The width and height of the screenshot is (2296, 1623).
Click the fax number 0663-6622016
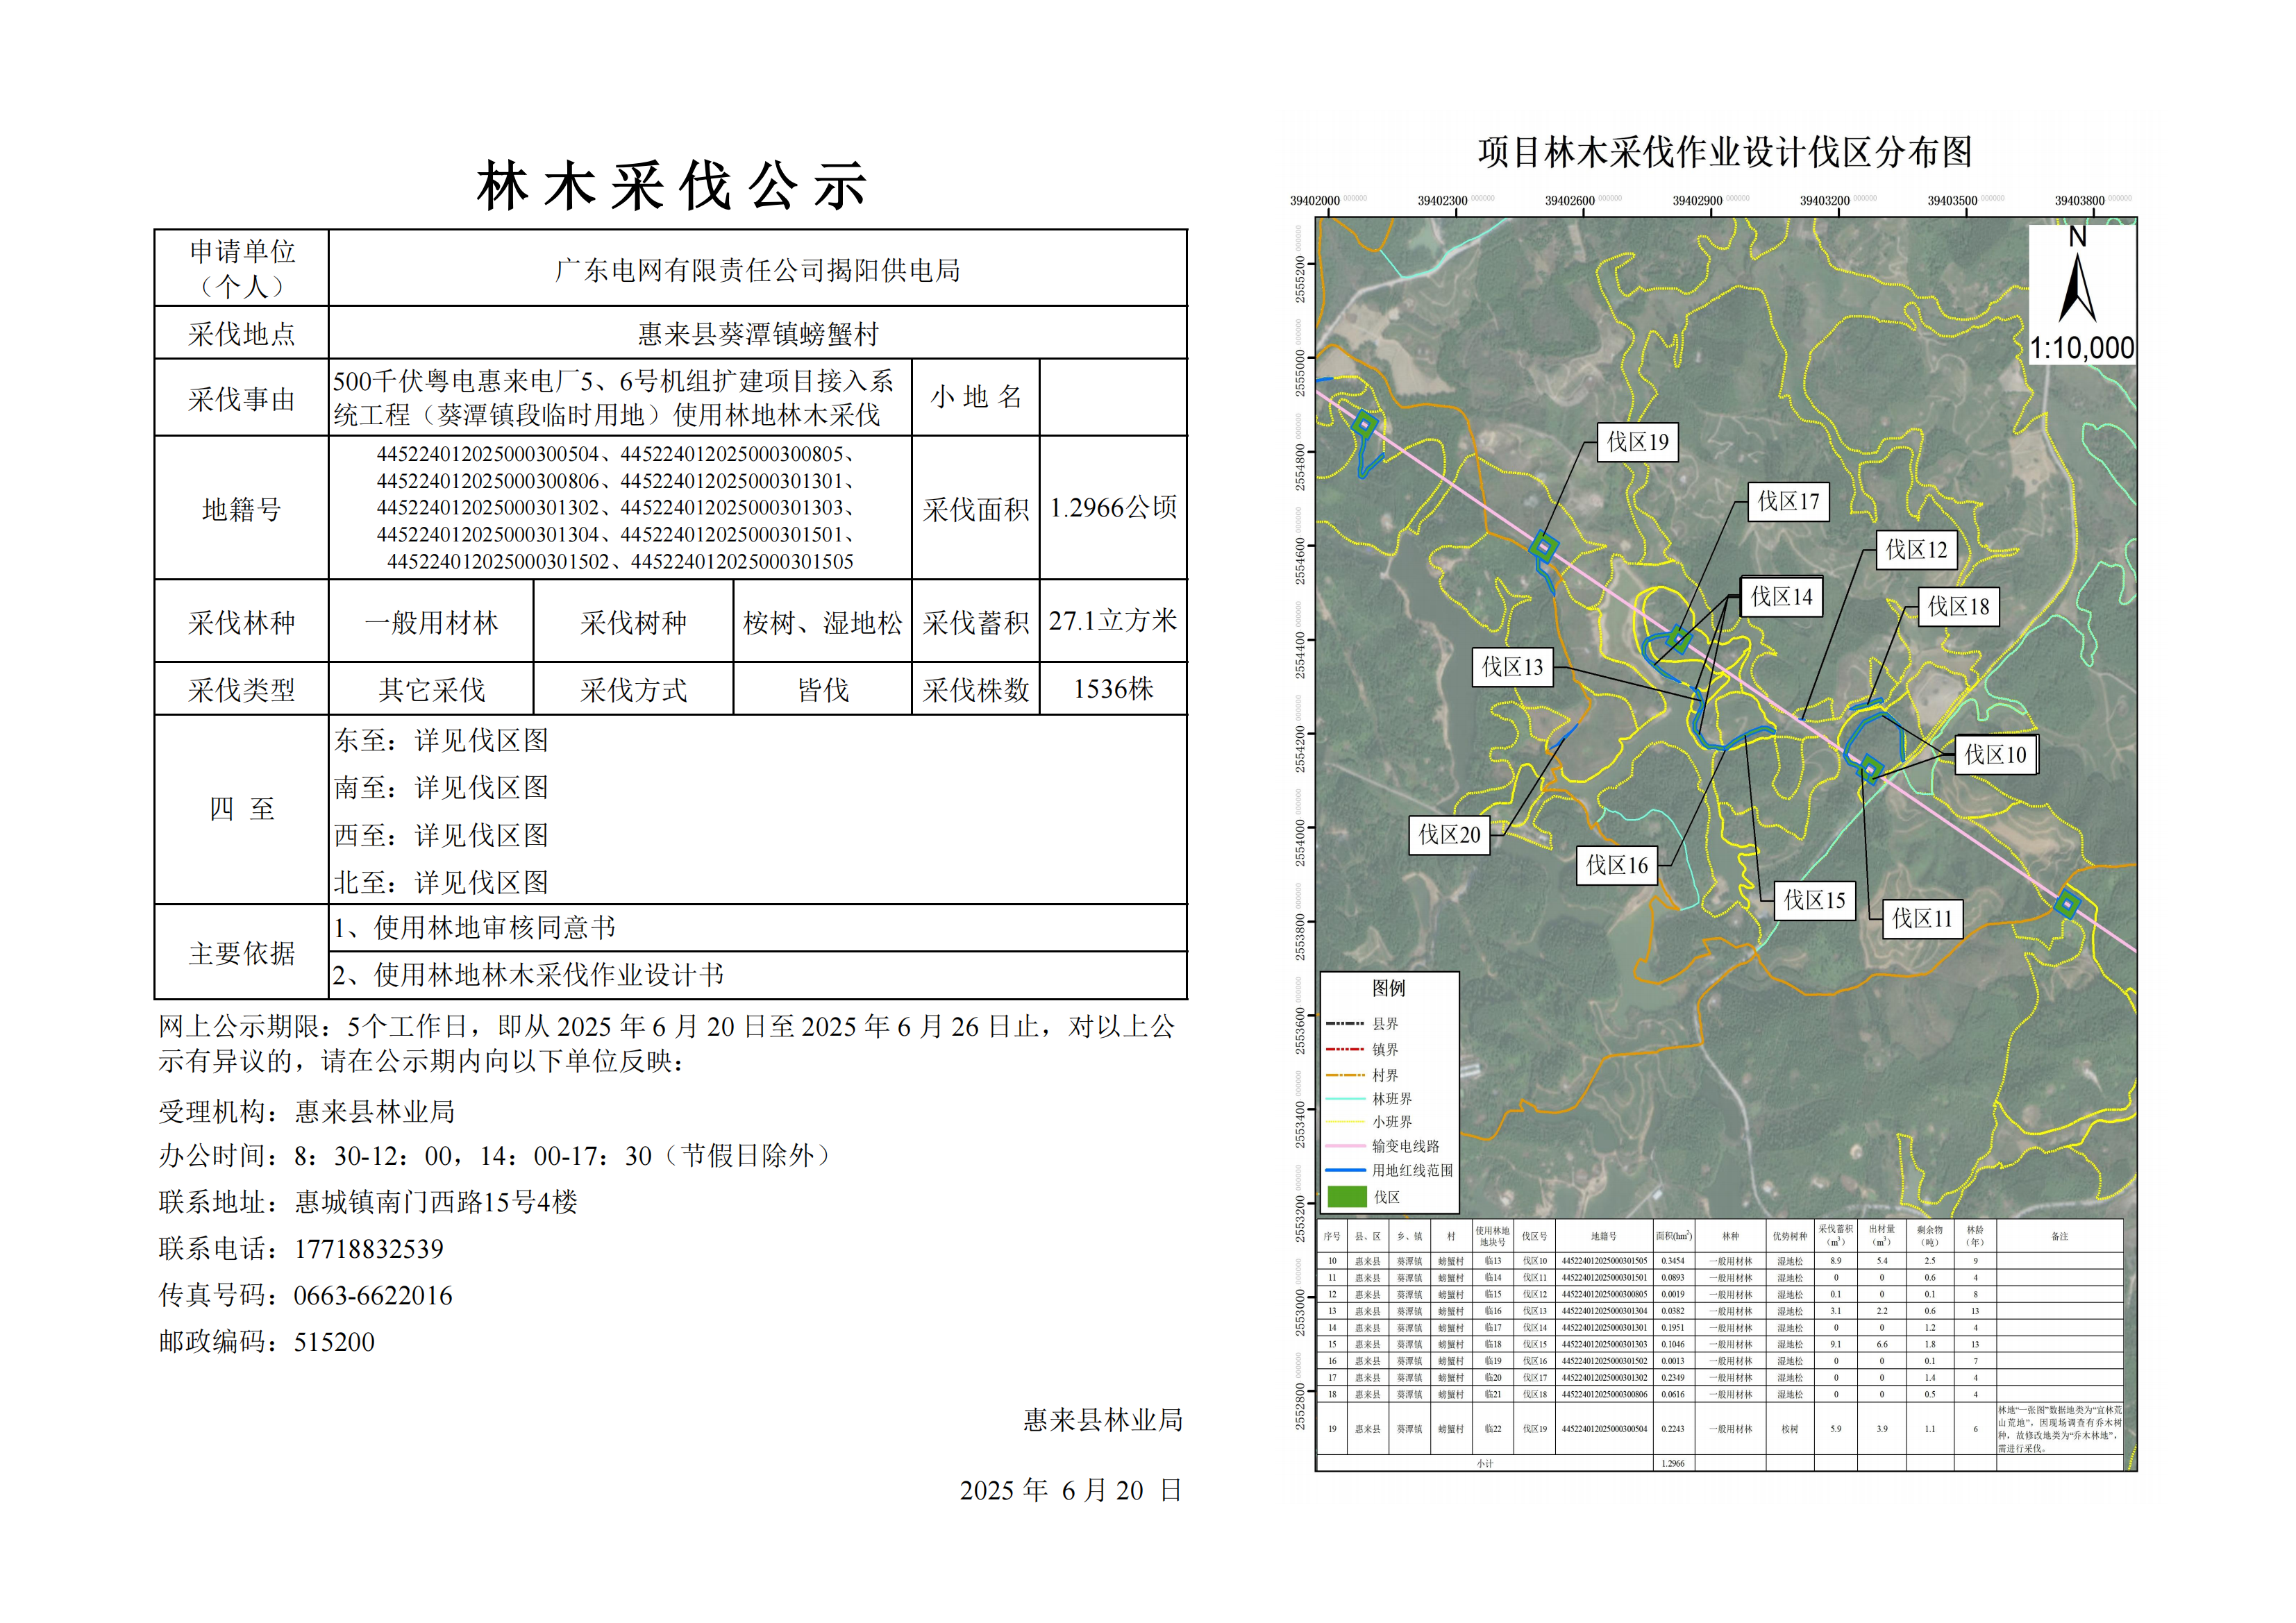point(373,1296)
